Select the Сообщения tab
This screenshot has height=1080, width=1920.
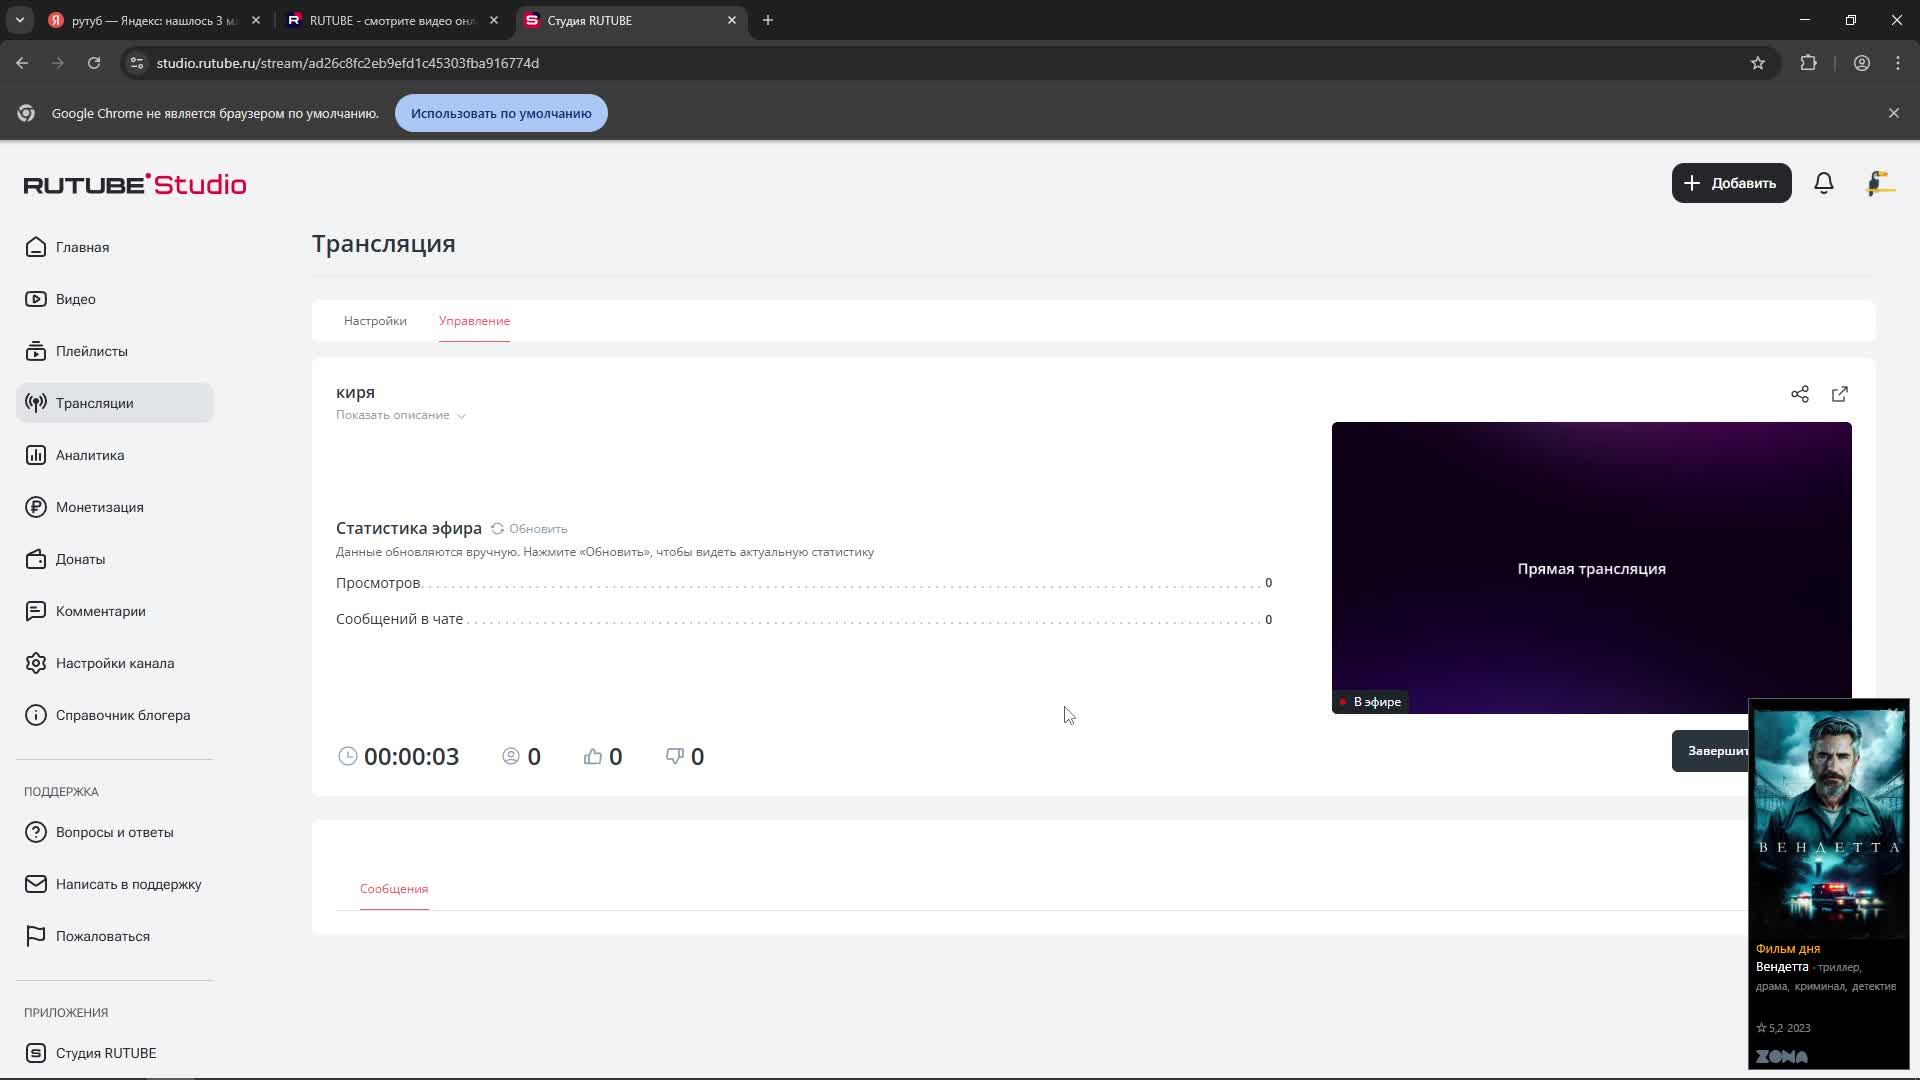point(394,889)
